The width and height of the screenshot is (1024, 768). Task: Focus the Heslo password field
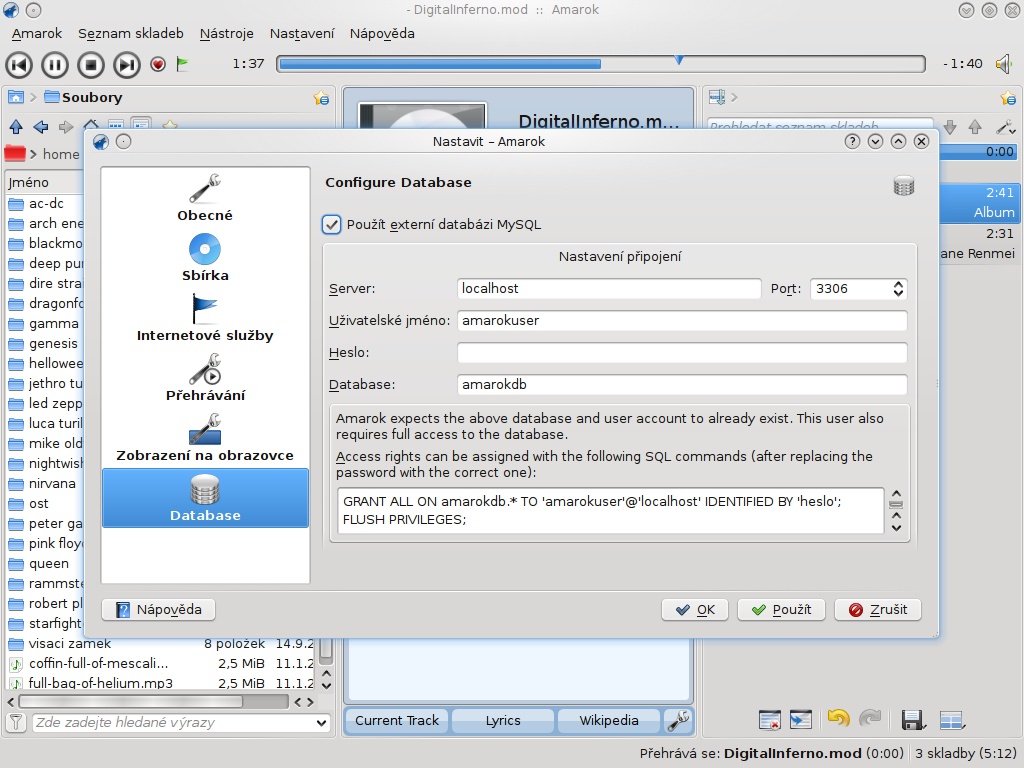[682, 353]
